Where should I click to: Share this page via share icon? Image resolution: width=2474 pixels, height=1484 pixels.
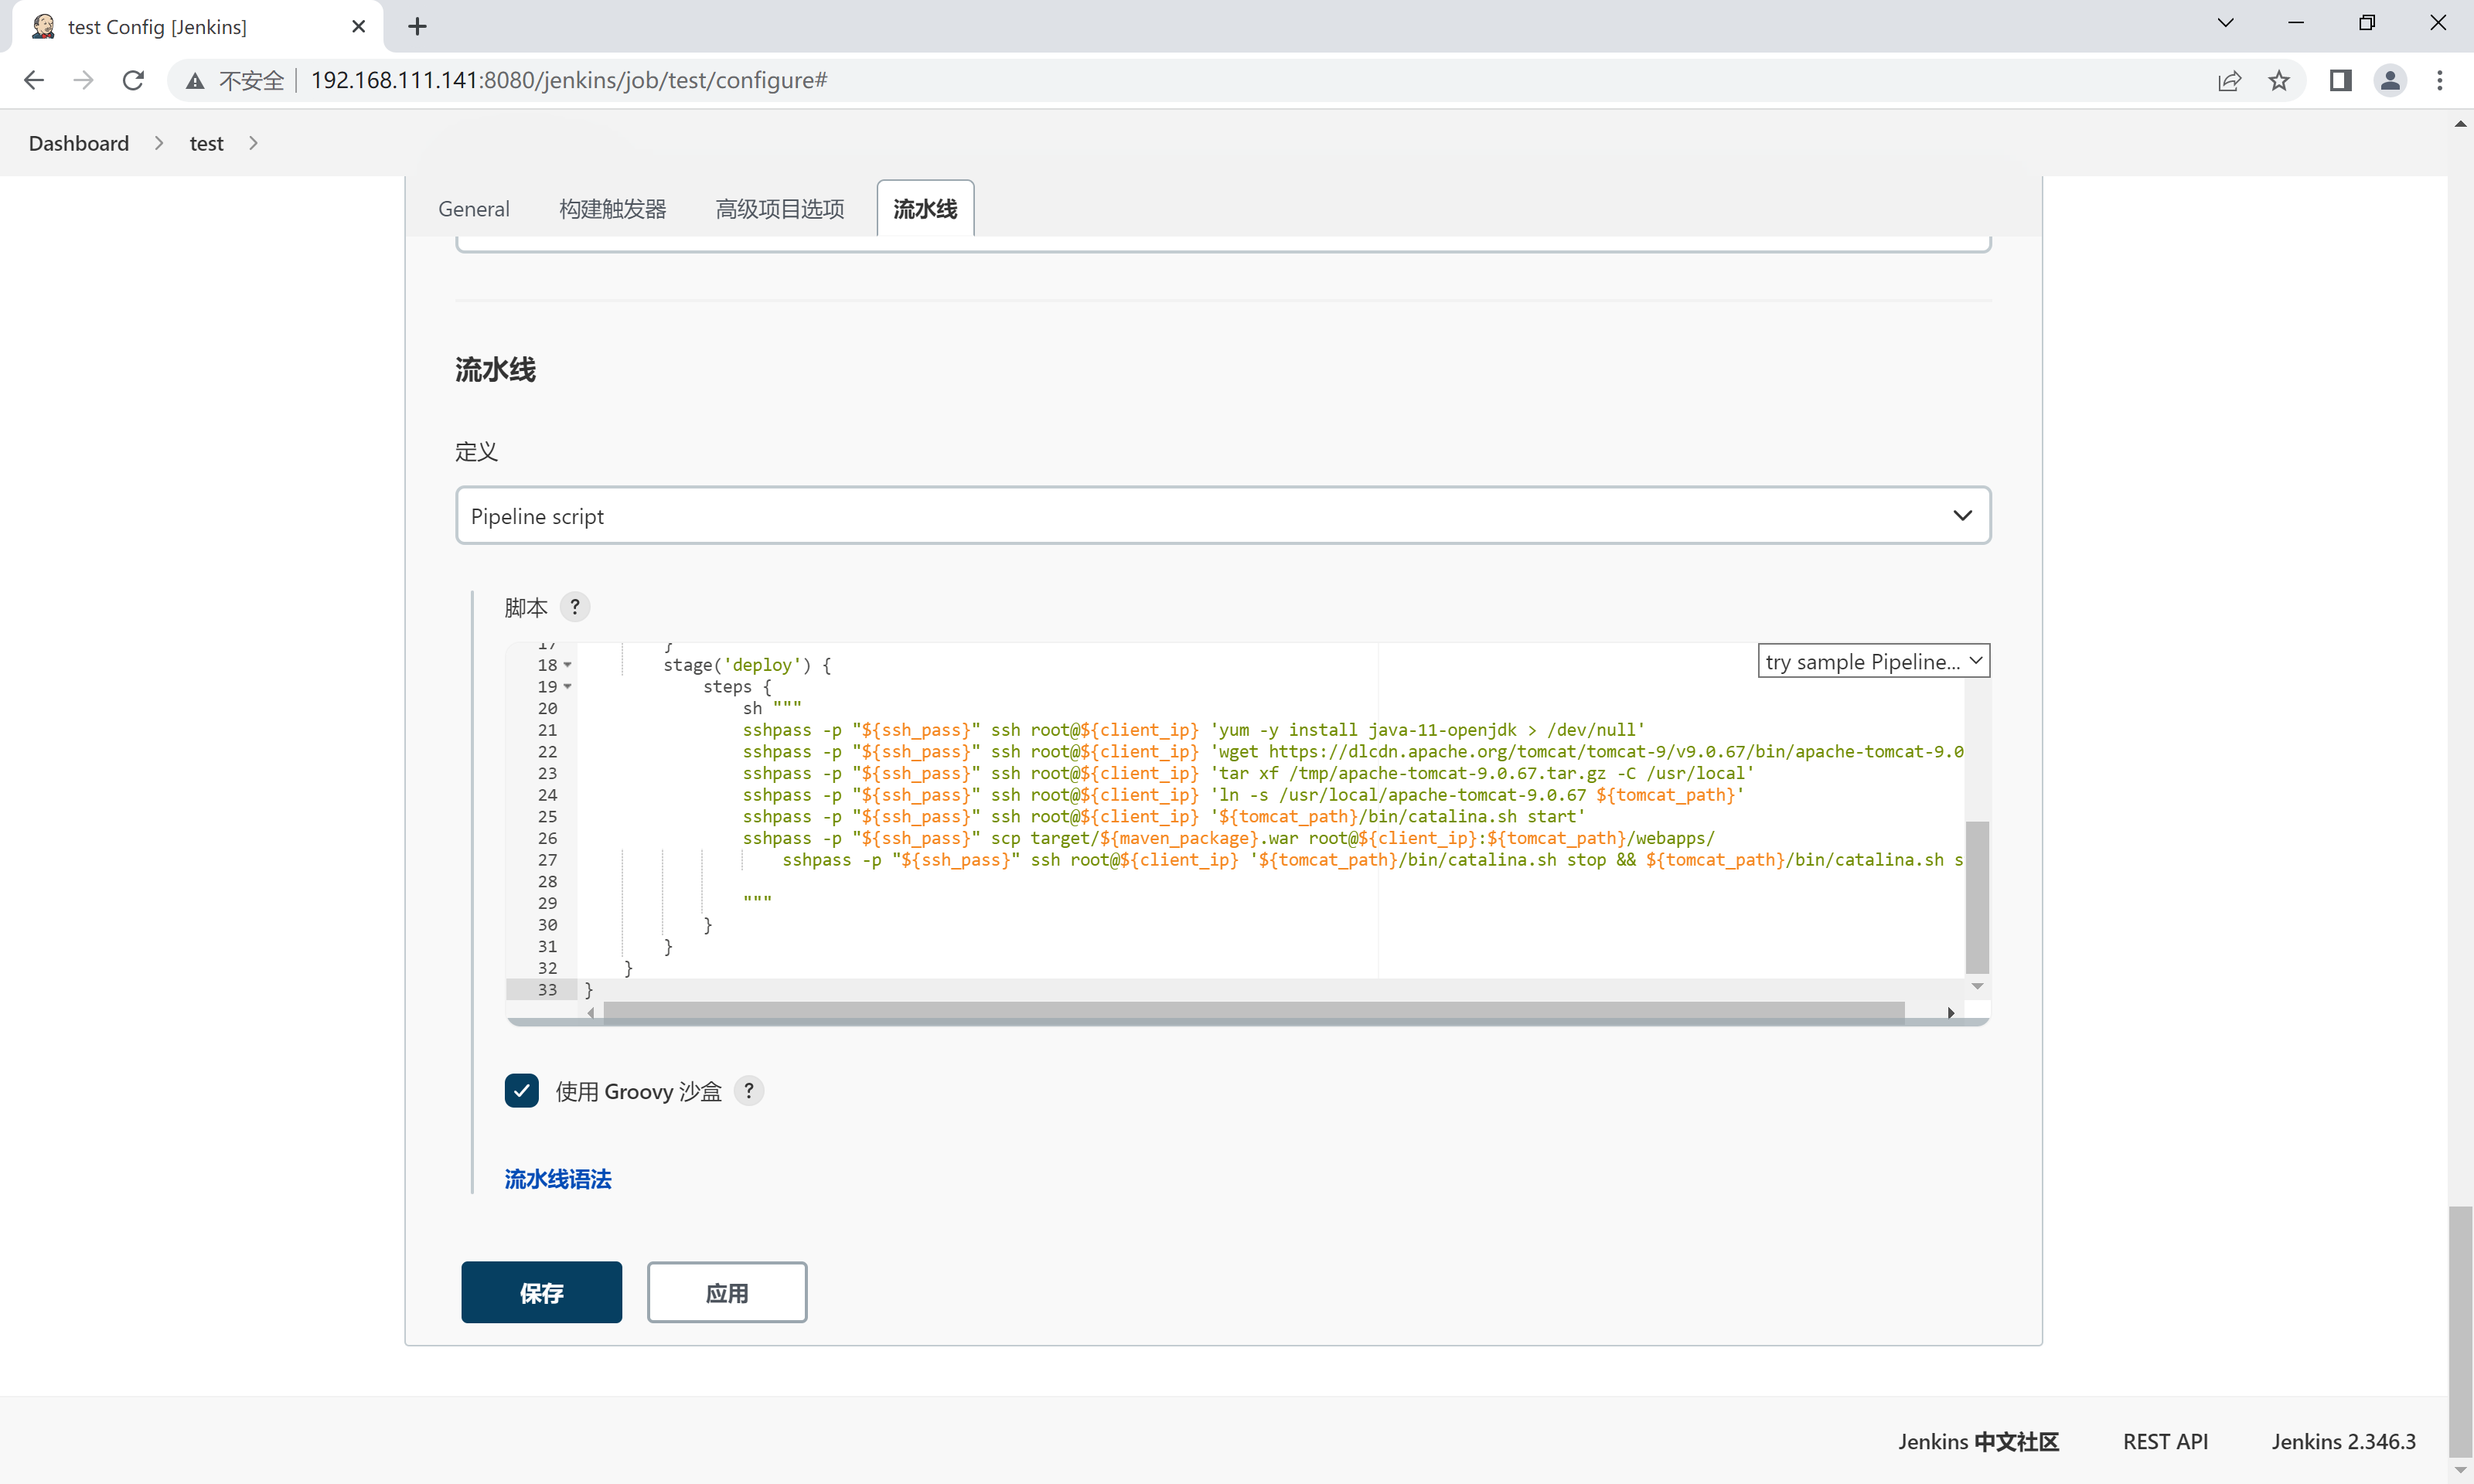[x=2229, y=81]
